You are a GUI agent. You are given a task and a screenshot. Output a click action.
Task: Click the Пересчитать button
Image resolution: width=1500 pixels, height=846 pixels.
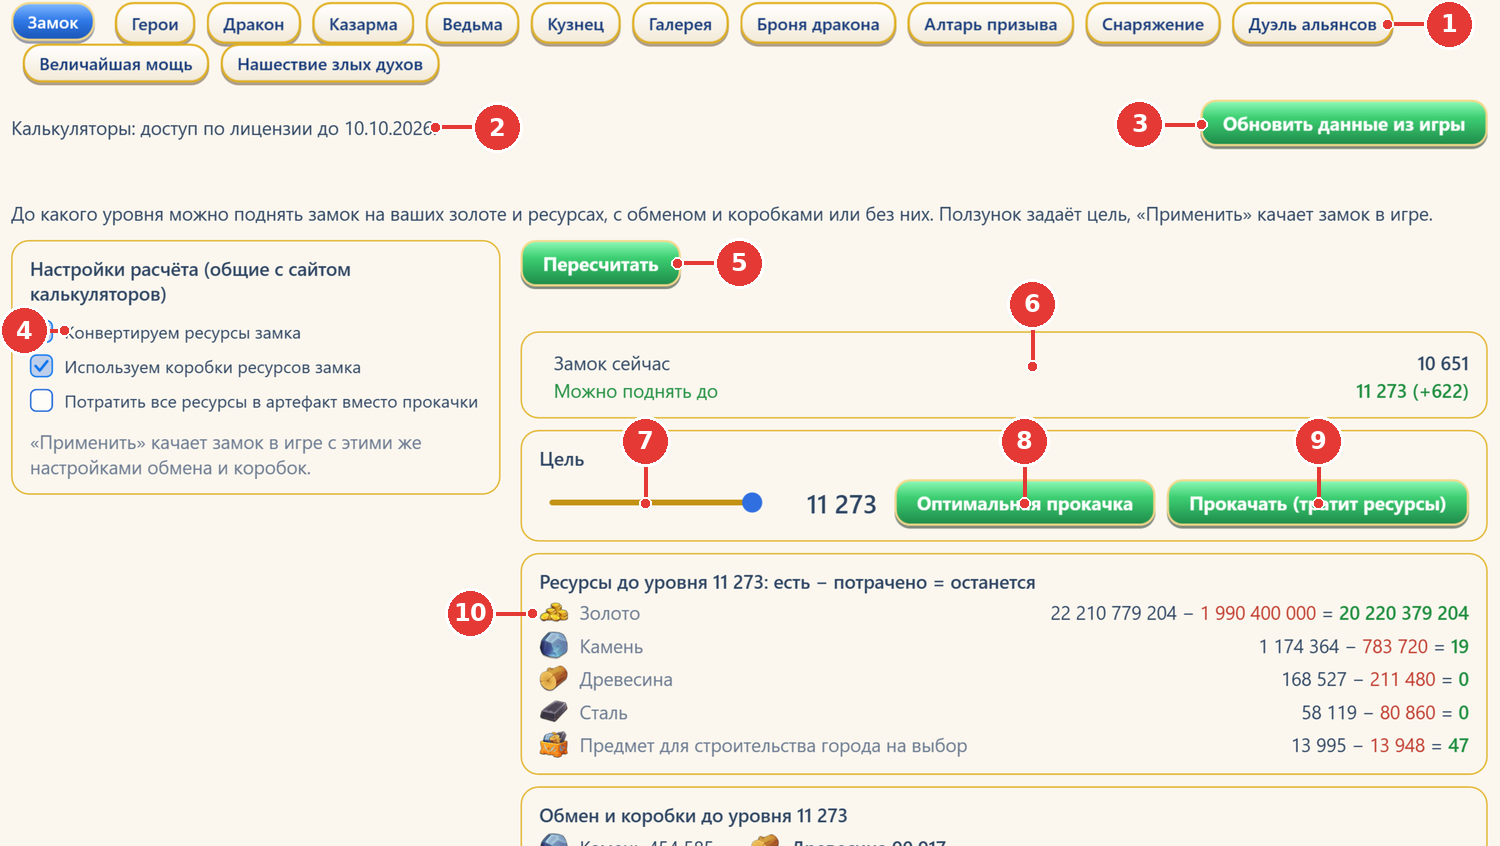tap(600, 264)
